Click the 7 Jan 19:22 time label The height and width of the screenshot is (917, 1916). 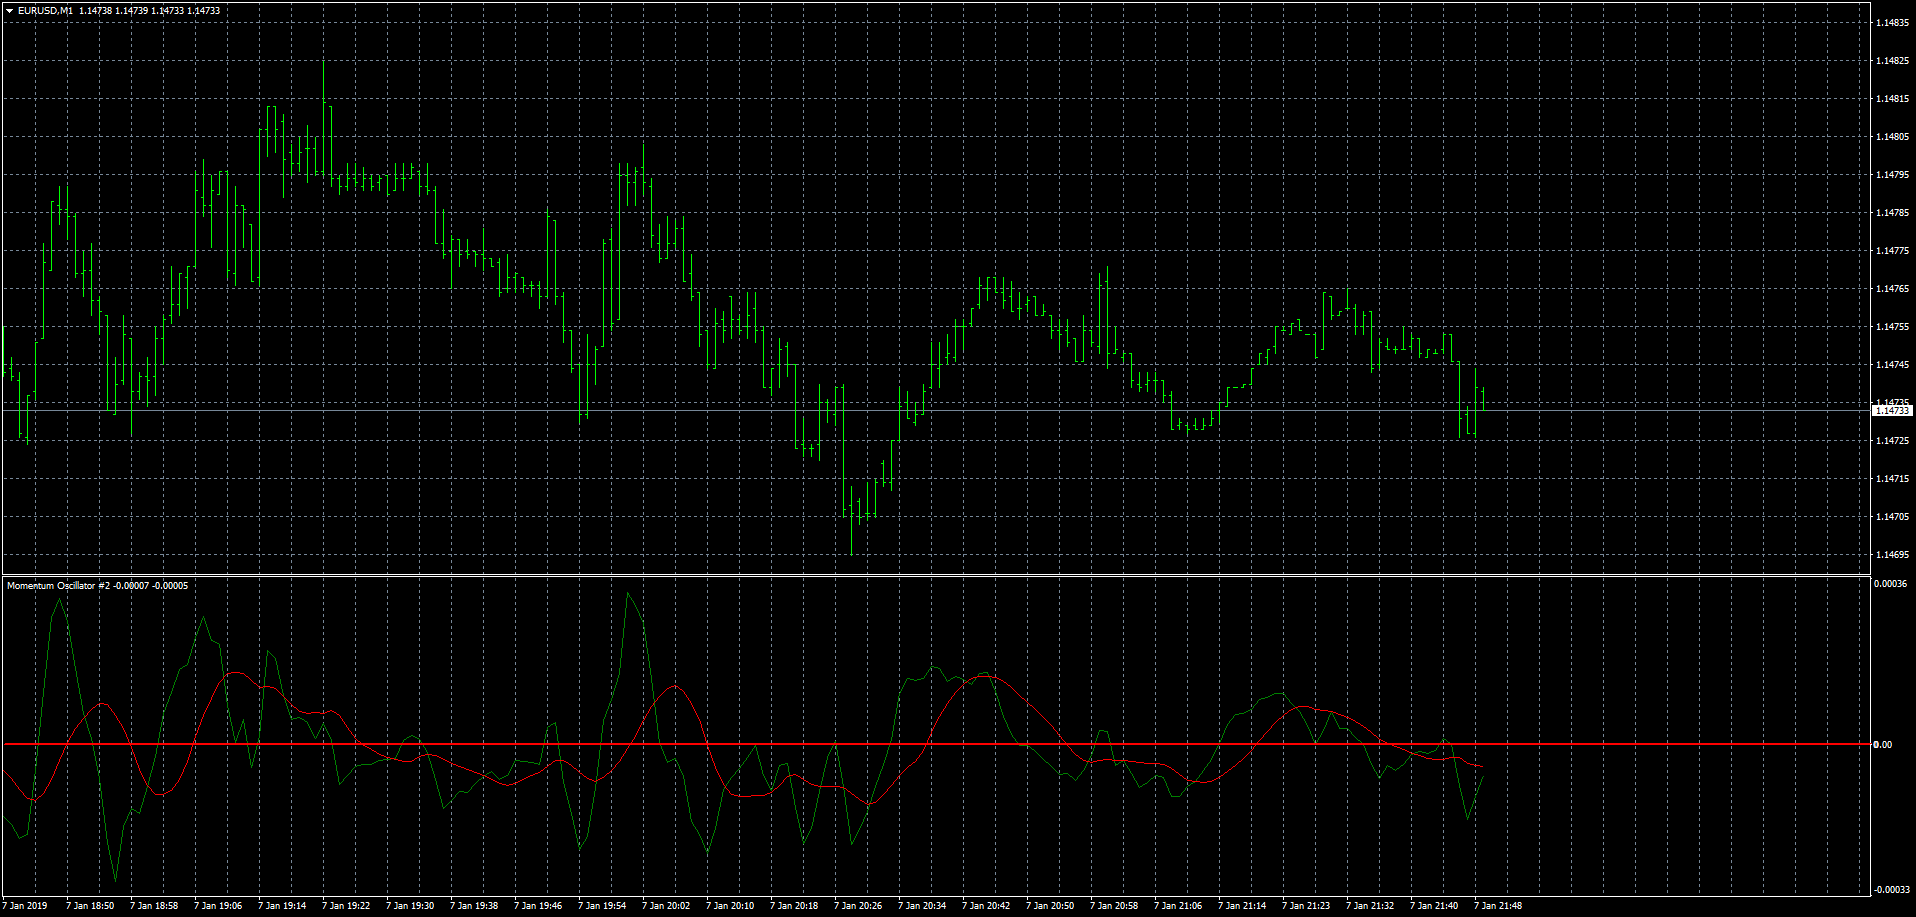coord(346,906)
